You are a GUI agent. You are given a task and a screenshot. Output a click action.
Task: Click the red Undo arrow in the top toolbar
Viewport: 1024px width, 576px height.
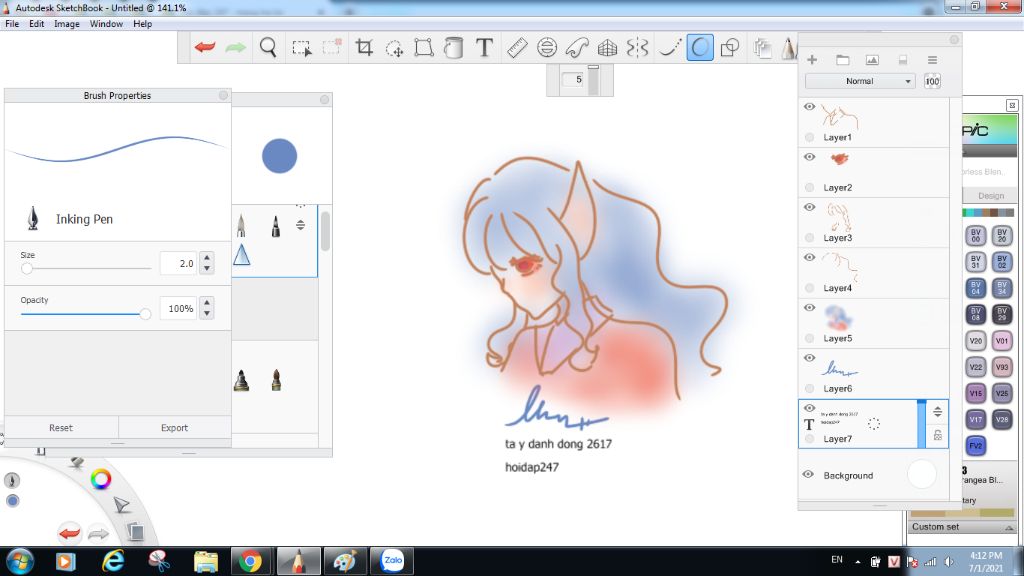pyautogui.click(x=205, y=47)
